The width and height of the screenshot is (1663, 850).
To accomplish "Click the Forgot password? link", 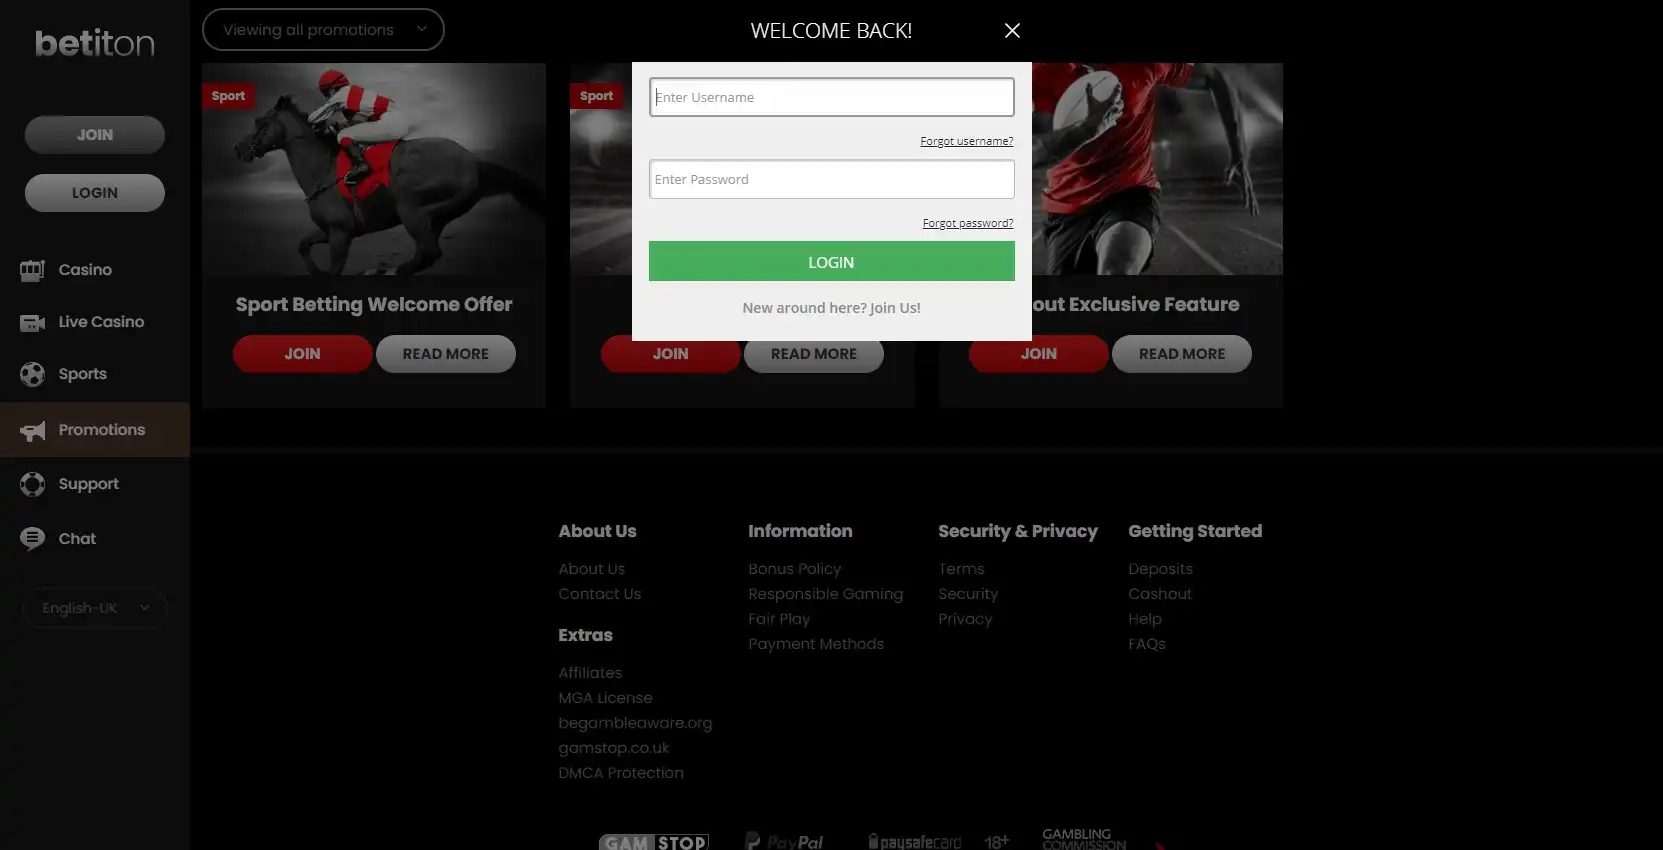I will [x=967, y=223].
